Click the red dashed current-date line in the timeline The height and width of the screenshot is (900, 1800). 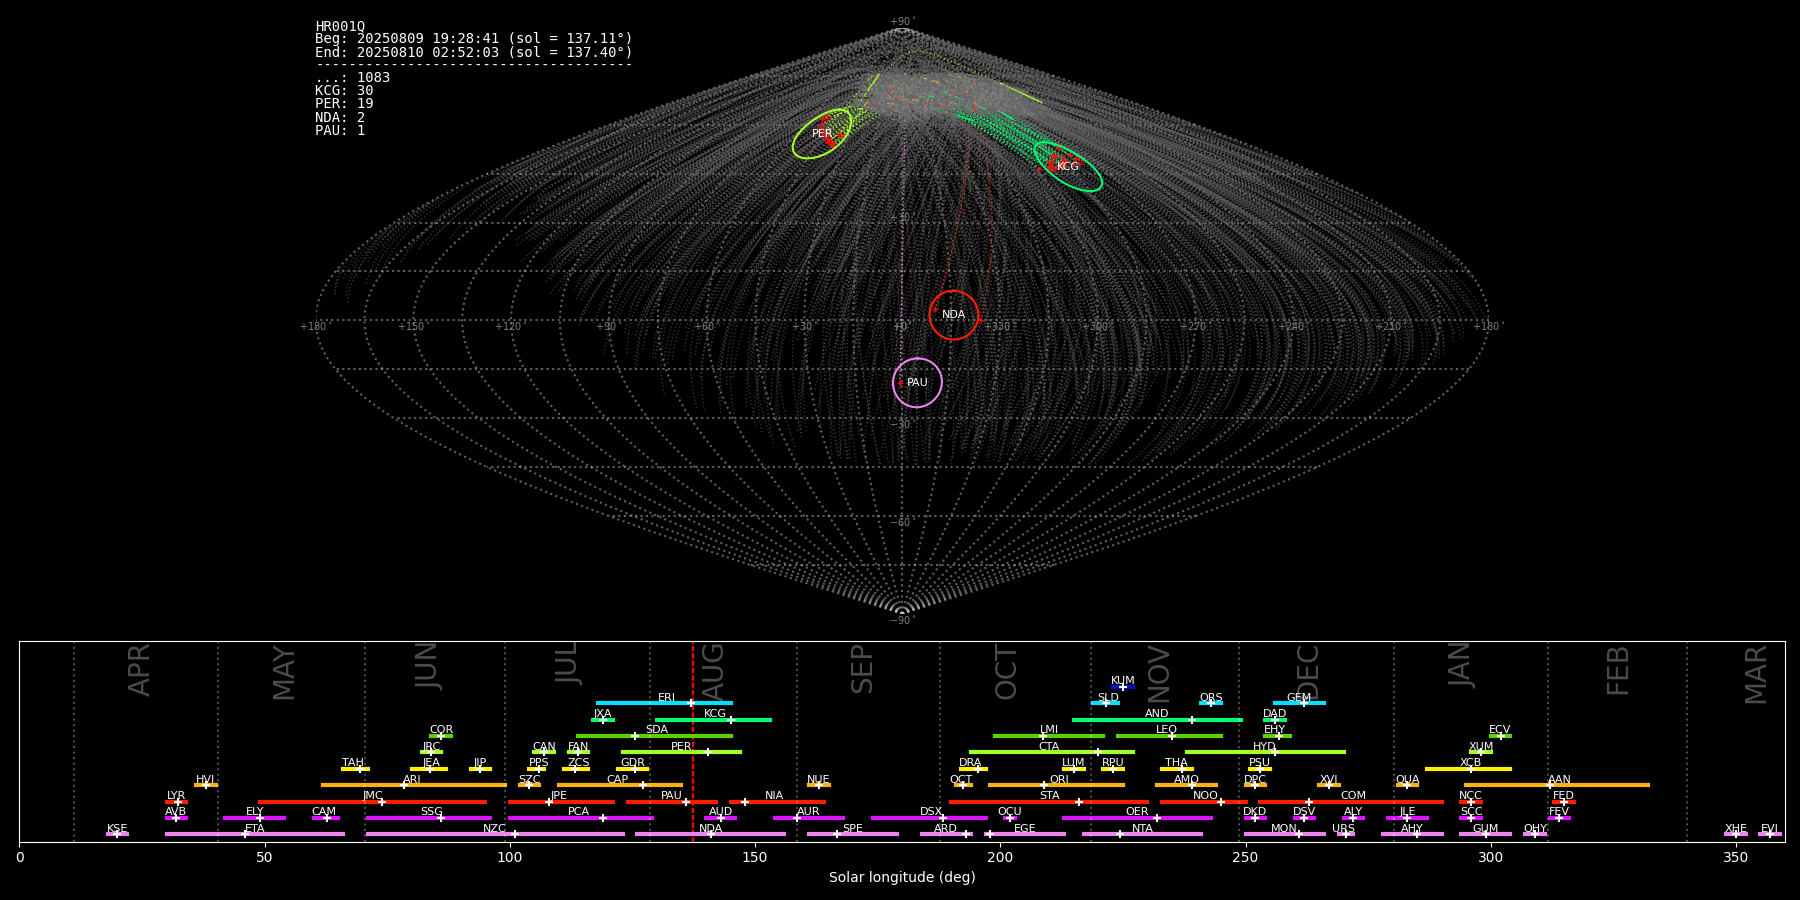(692, 741)
